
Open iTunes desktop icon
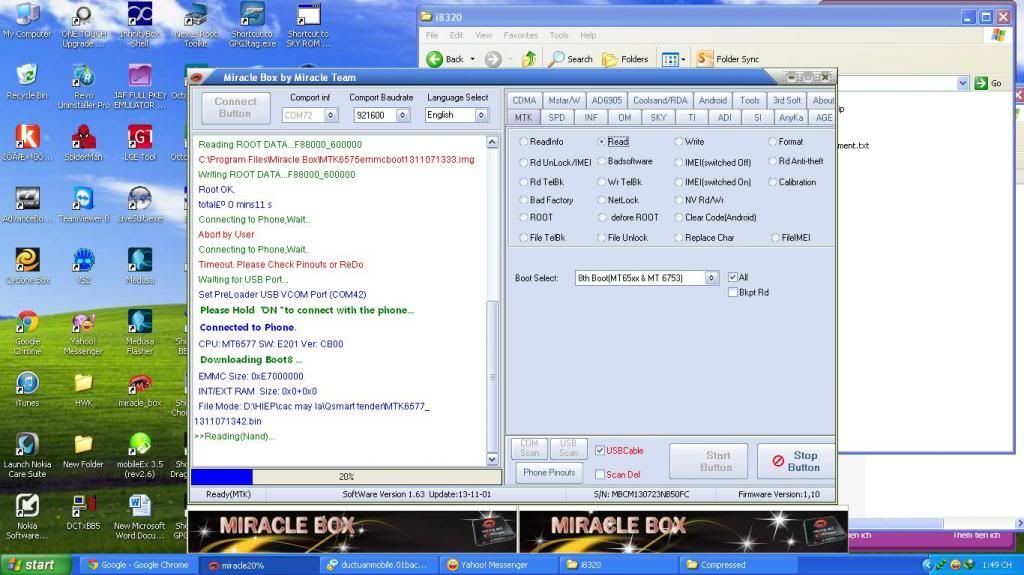coord(27,389)
